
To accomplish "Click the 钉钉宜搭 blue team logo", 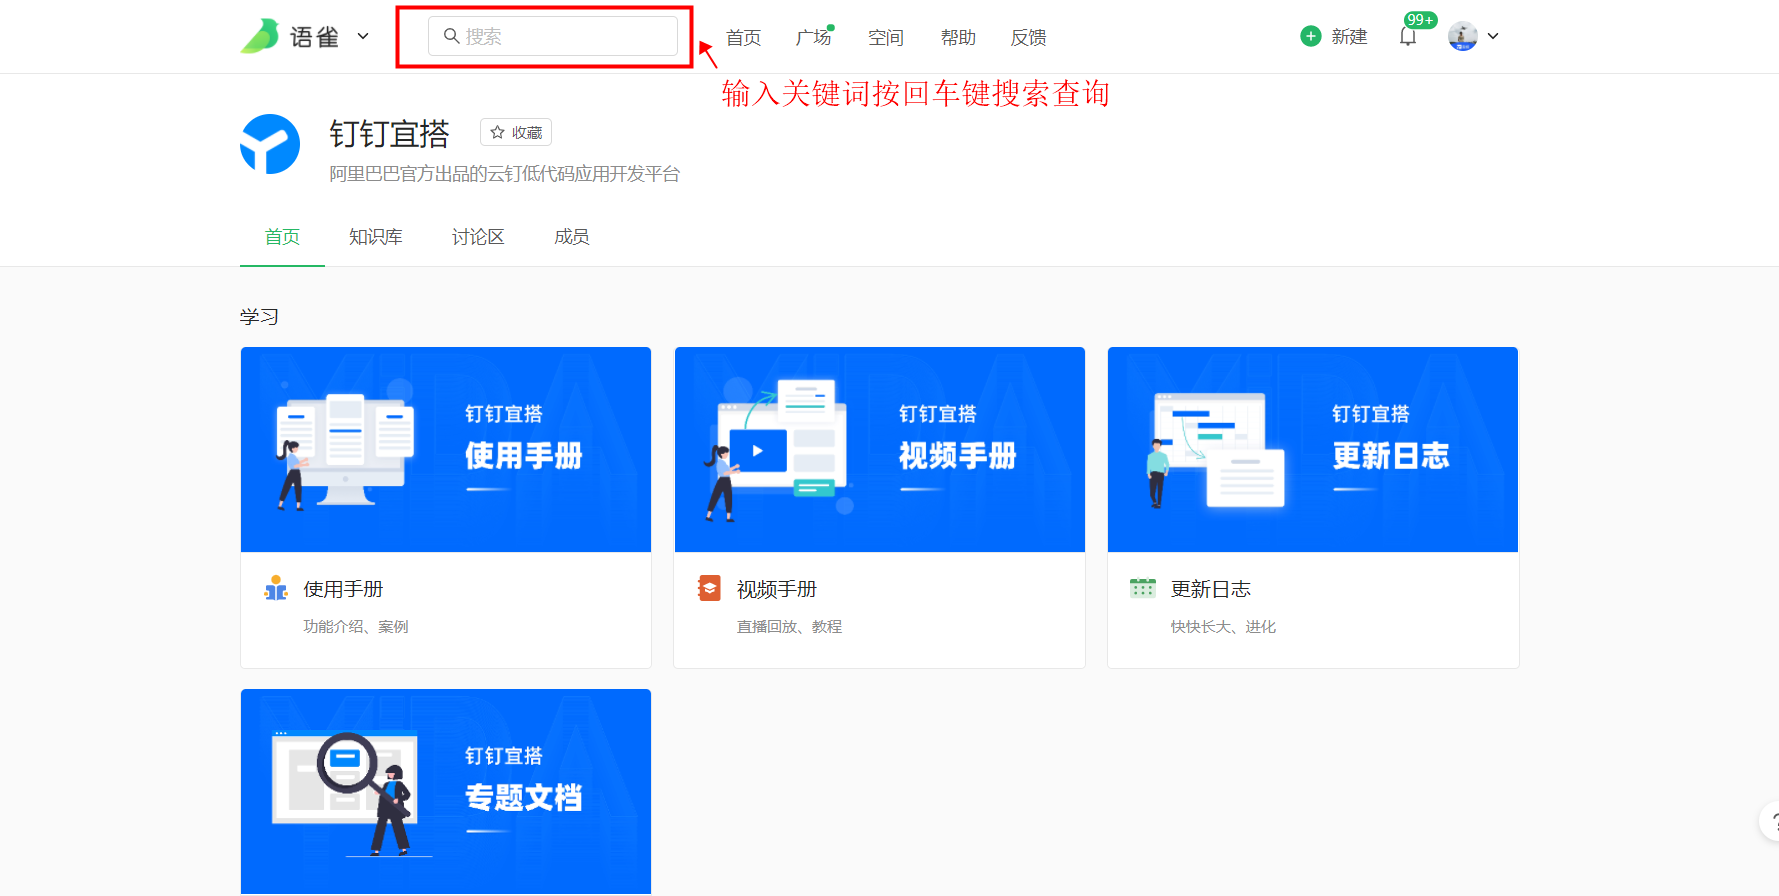I will [270, 144].
